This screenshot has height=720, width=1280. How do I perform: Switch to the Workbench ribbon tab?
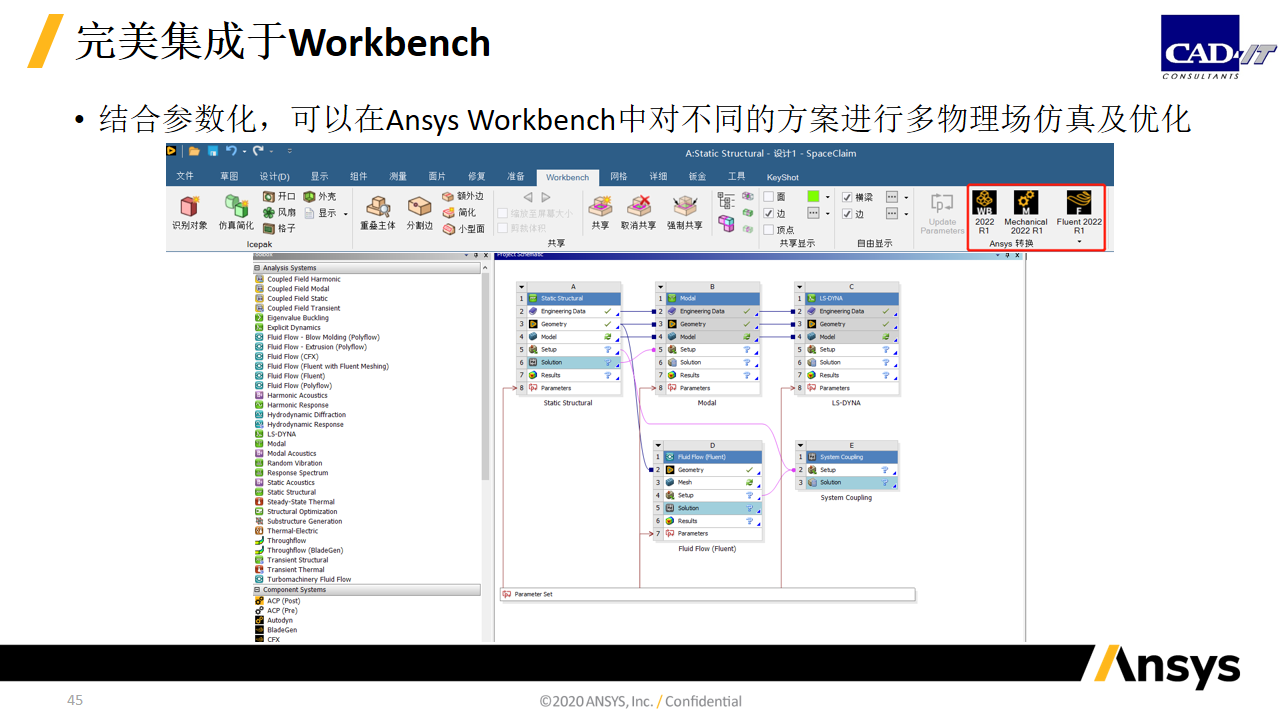click(567, 177)
